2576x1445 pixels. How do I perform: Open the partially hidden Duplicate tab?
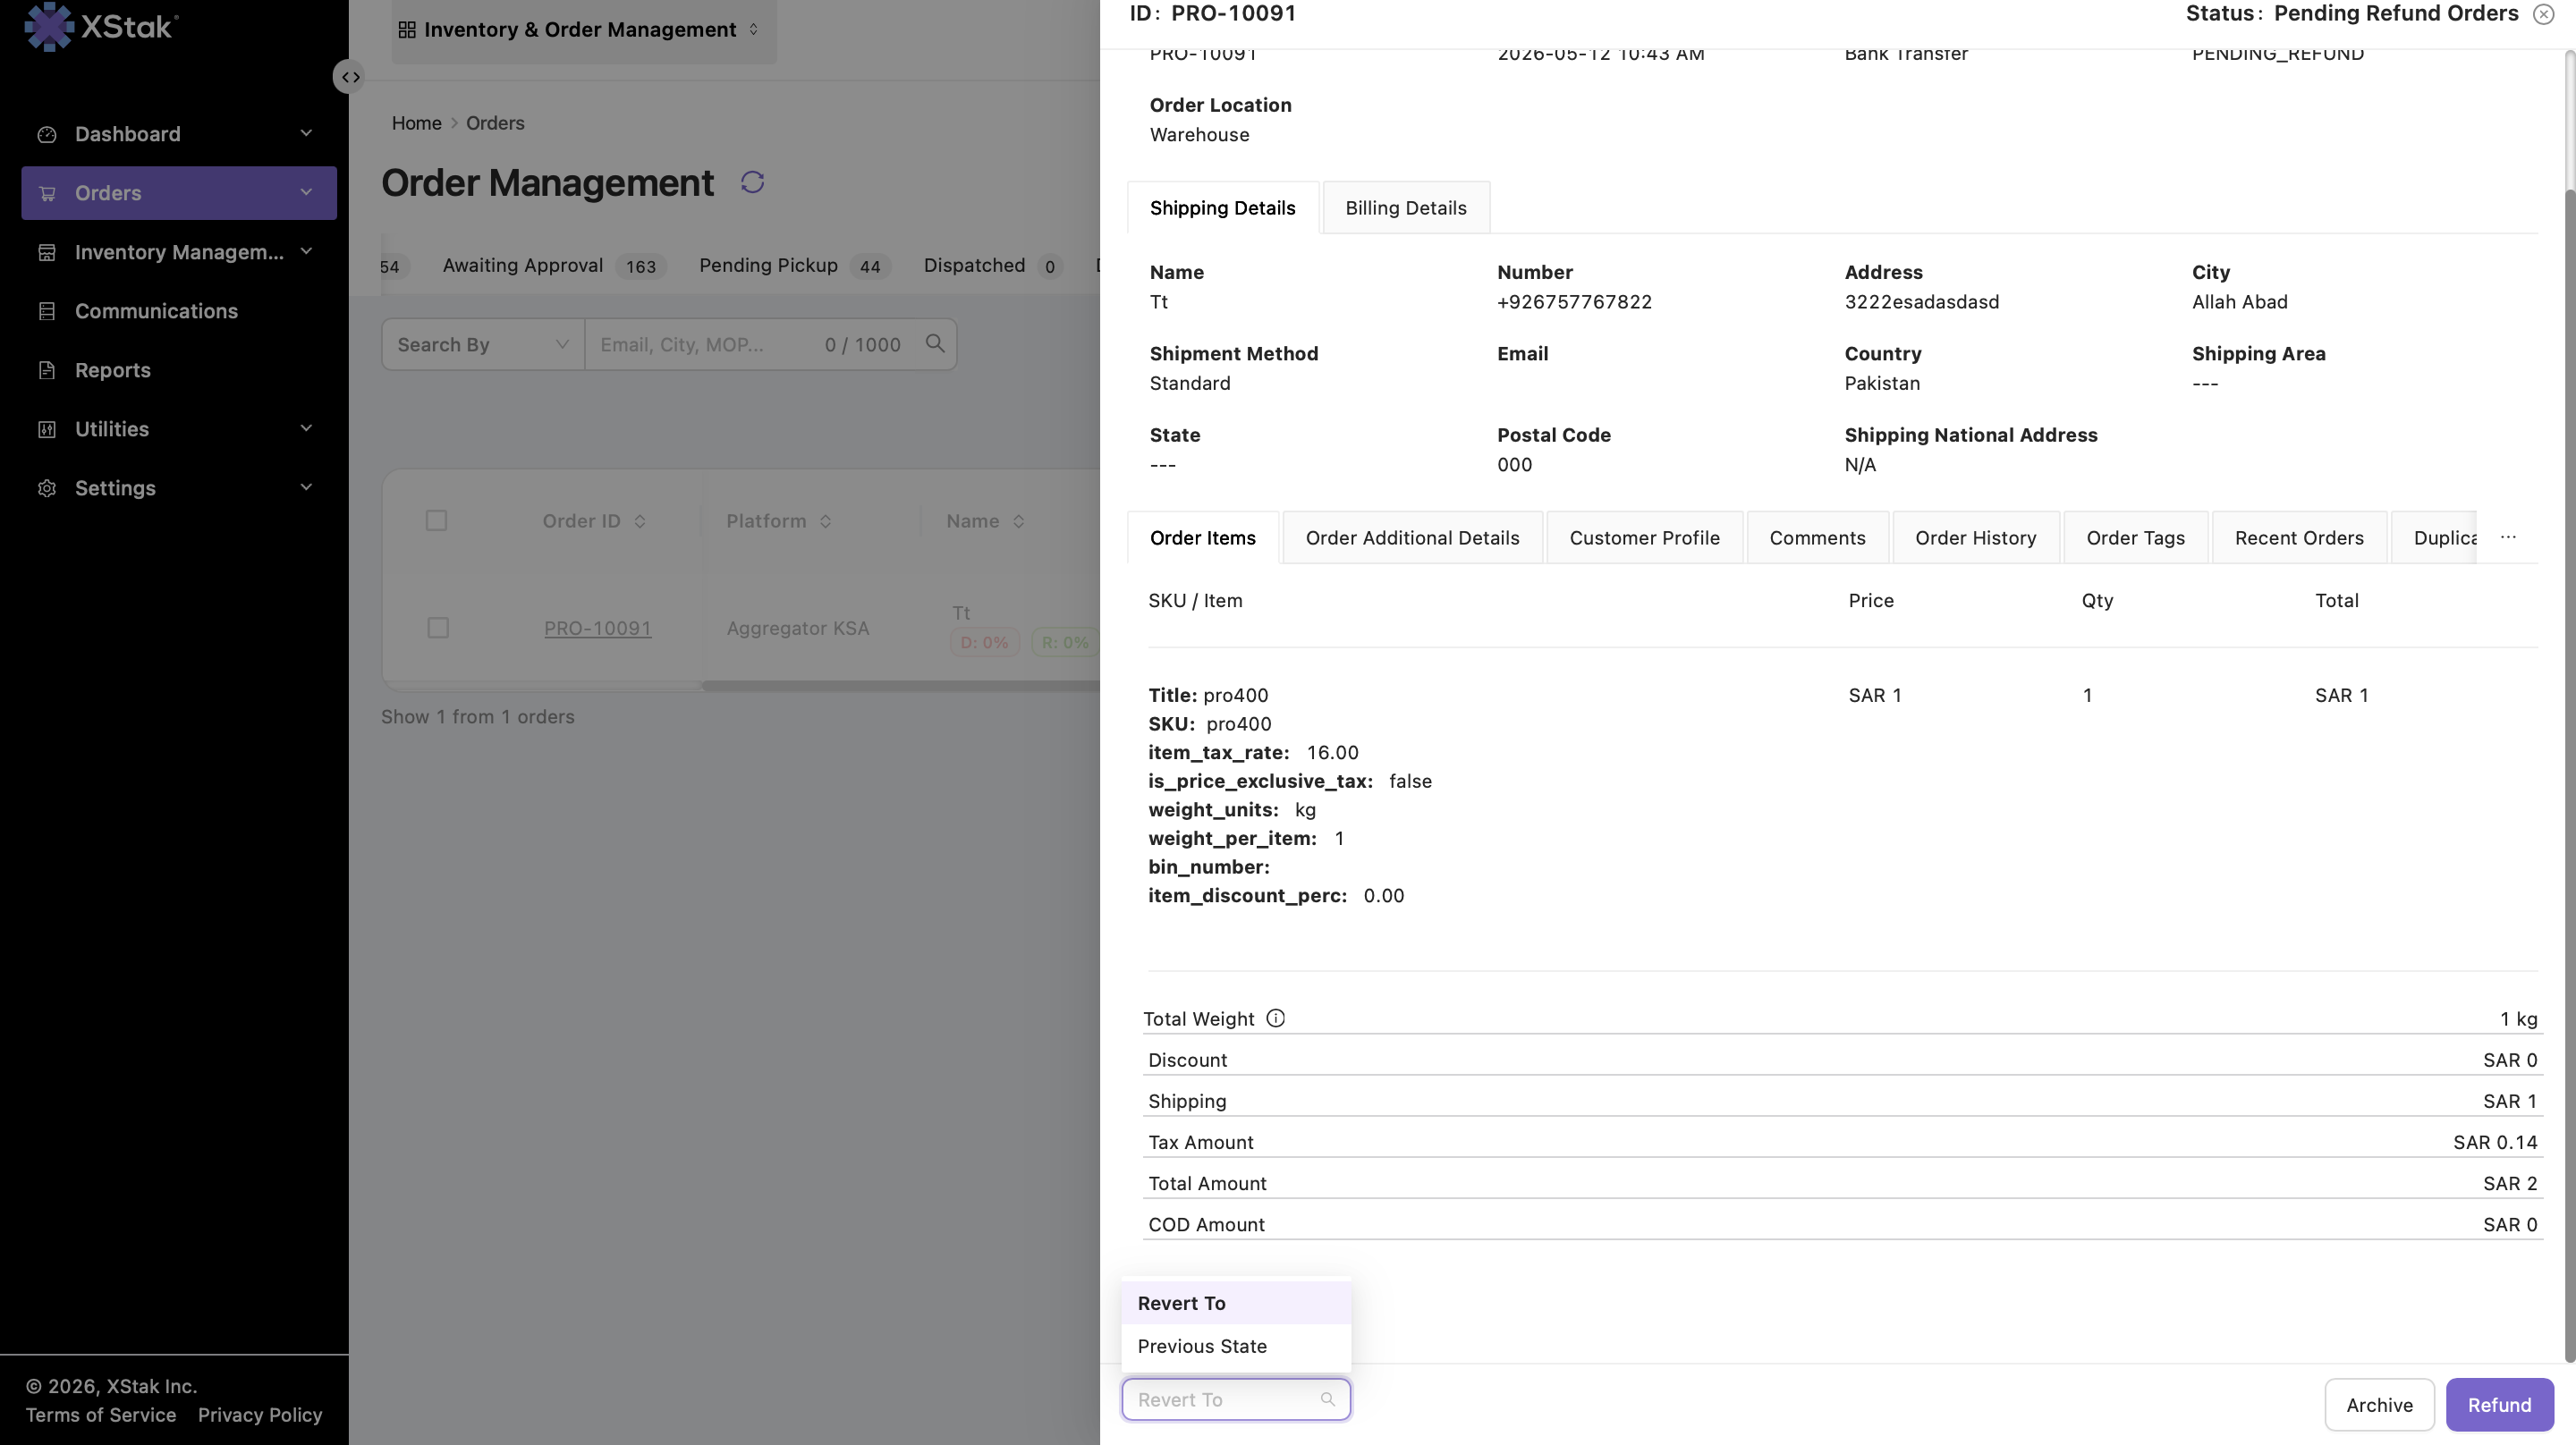click(x=2435, y=538)
